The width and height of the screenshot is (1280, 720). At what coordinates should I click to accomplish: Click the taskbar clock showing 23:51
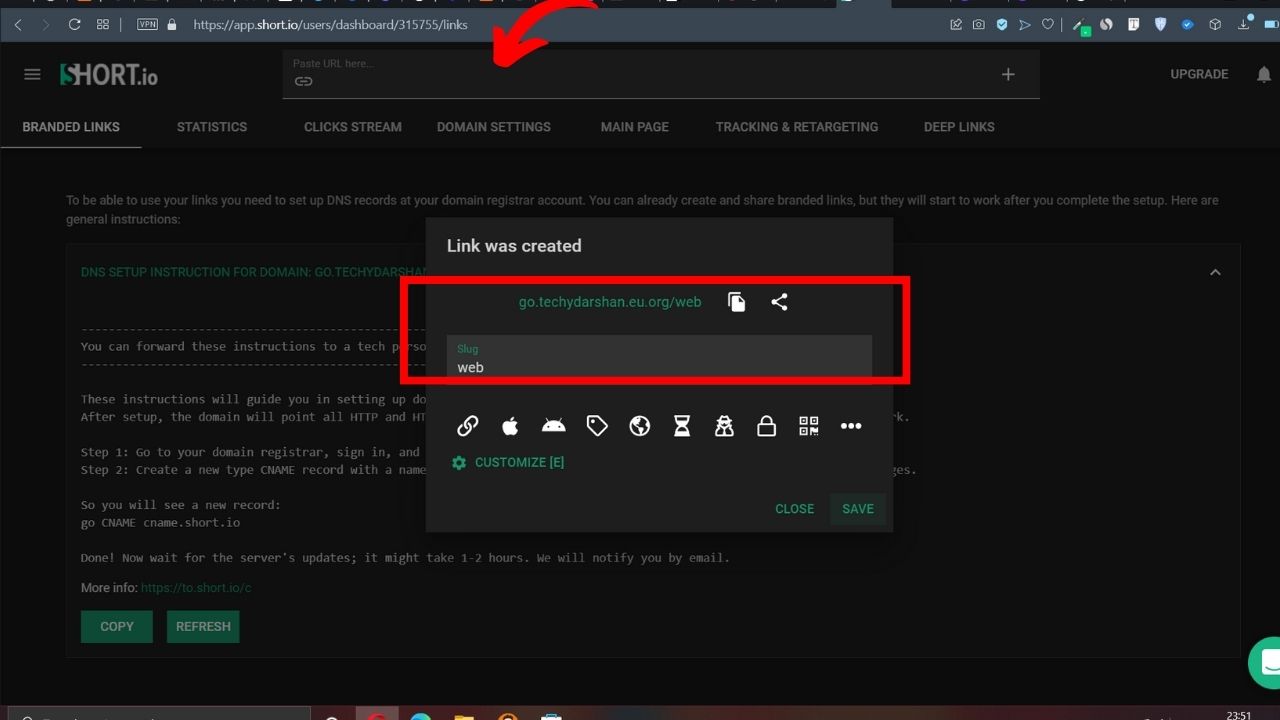click(x=1238, y=714)
